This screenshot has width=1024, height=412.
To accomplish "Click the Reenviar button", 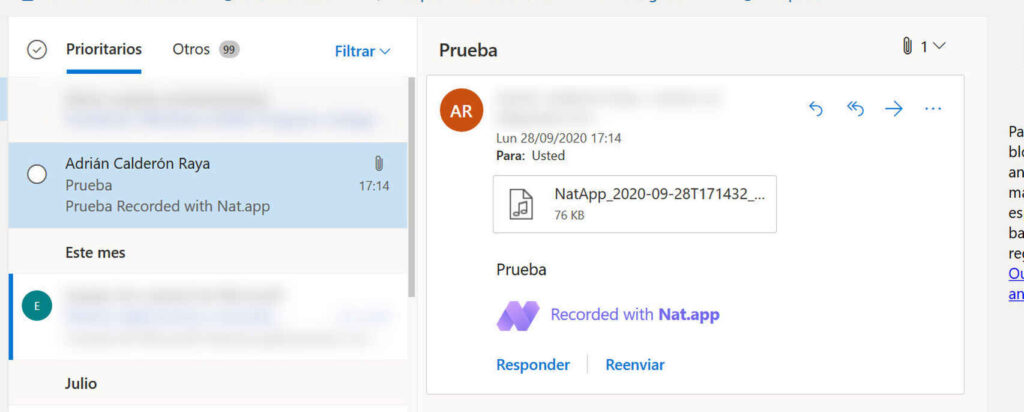I will click(x=635, y=365).
